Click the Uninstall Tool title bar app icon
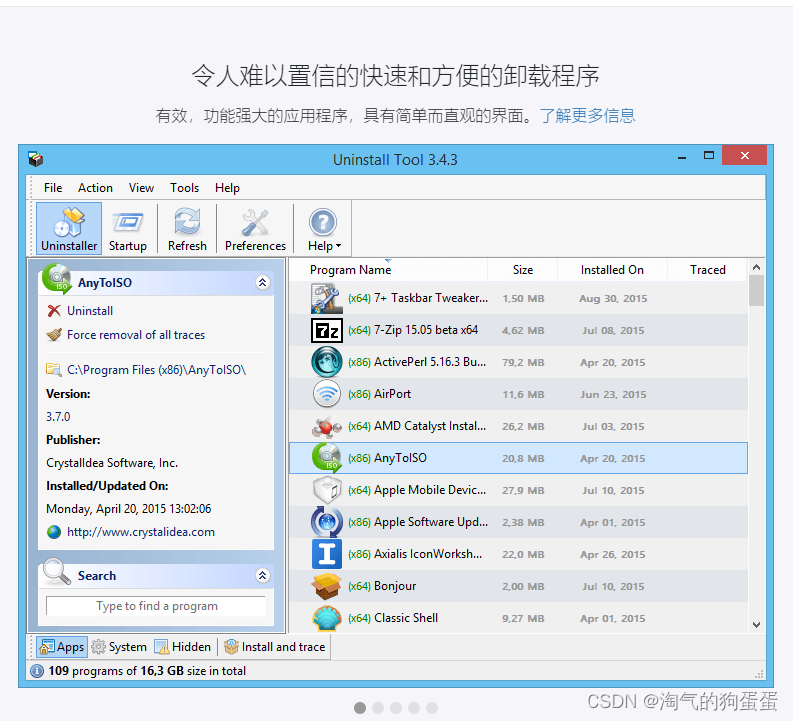This screenshot has width=793, height=721. click(35, 159)
